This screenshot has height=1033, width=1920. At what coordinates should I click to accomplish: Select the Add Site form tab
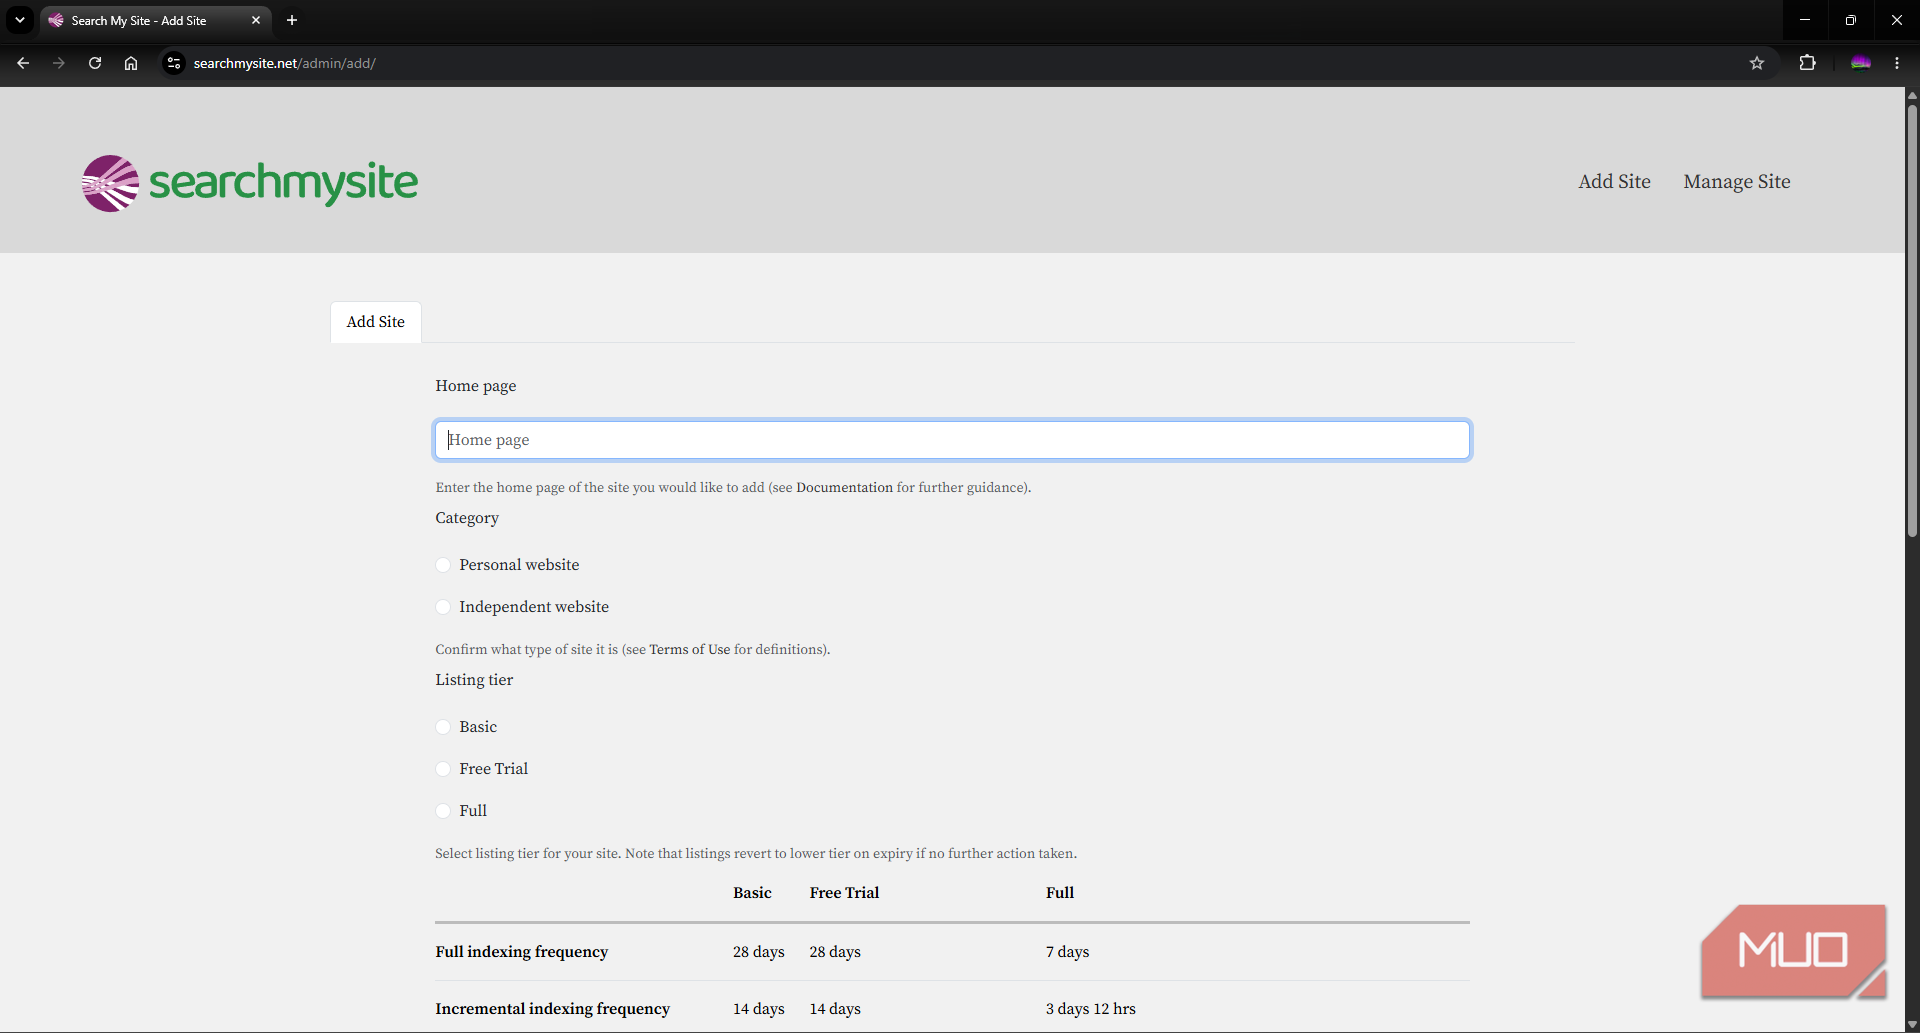tap(376, 322)
